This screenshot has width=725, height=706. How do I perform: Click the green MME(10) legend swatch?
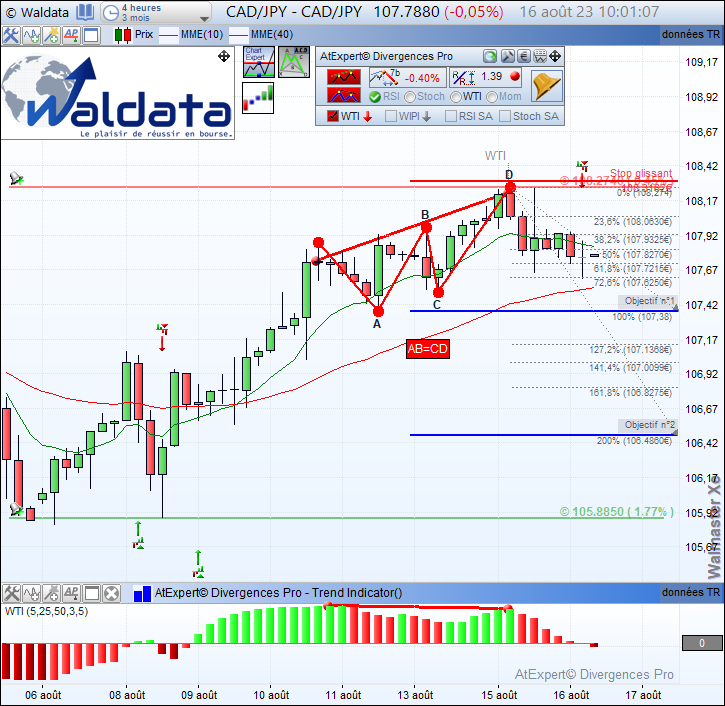click(x=168, y=35)
